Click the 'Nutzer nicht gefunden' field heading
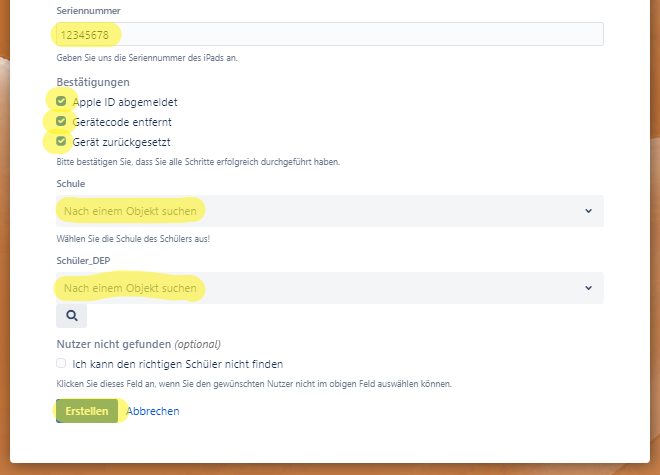This screenshot has height=475, width=660. pos(113,344)
